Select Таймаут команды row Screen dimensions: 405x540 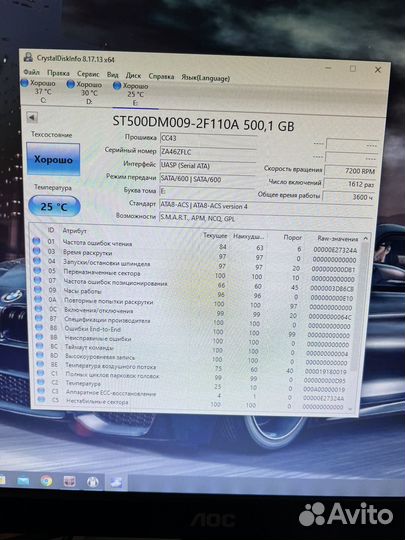(195, 349)
